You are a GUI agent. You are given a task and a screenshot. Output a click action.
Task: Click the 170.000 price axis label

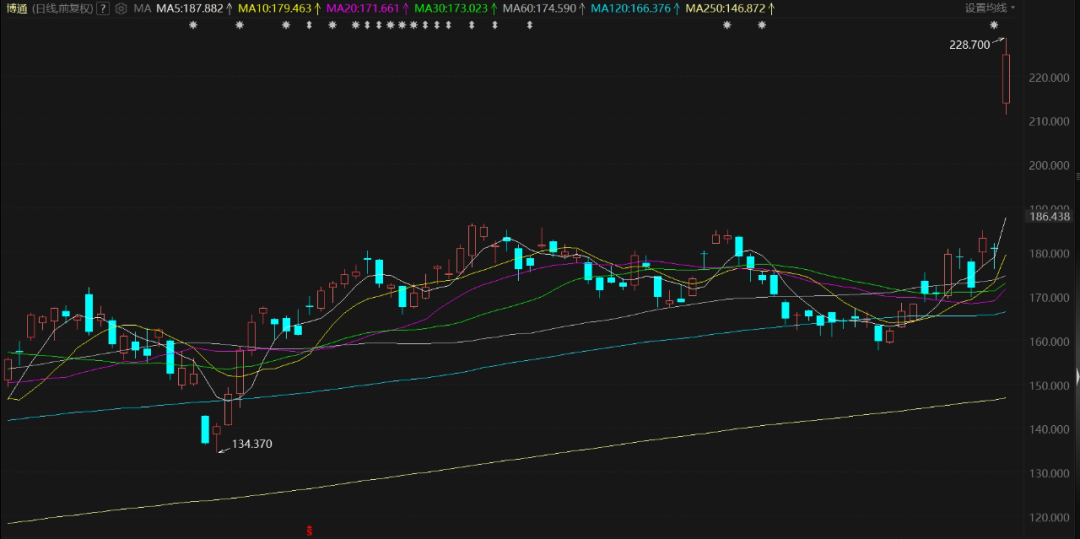coord(1050,298)
